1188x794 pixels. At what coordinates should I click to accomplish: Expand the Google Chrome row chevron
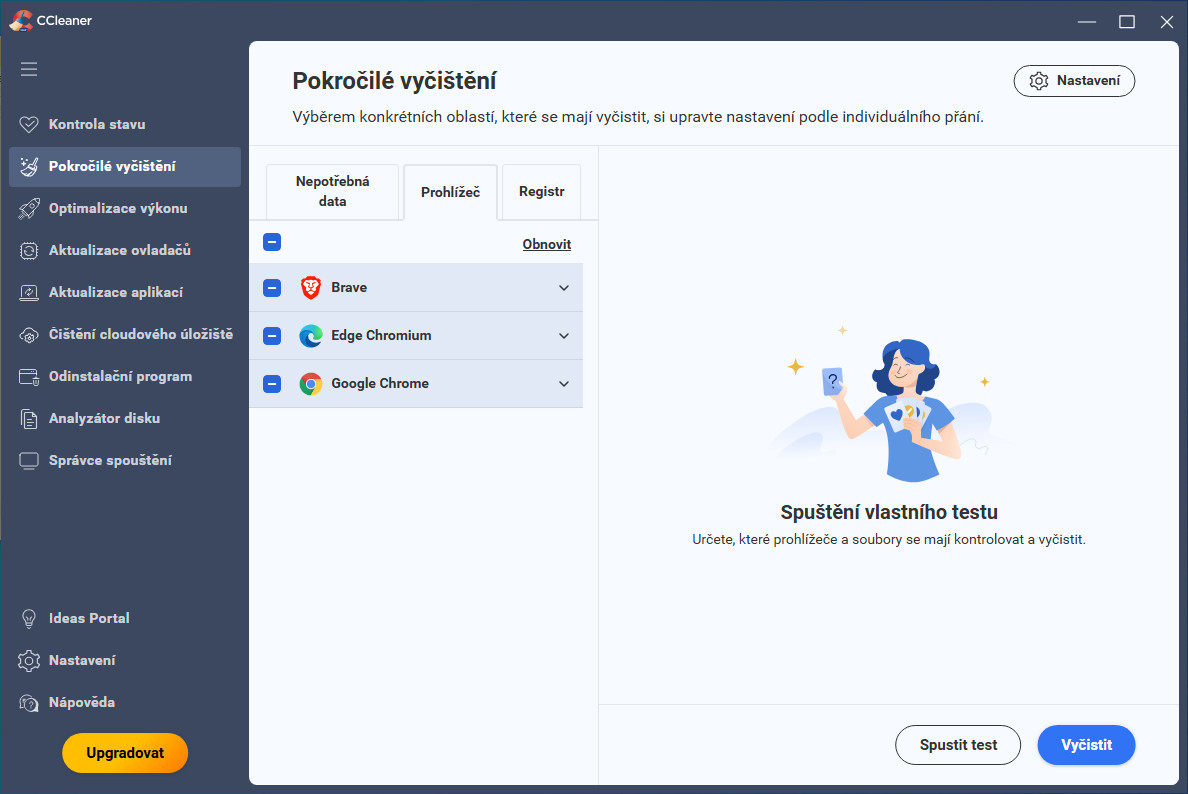point(564,384)
